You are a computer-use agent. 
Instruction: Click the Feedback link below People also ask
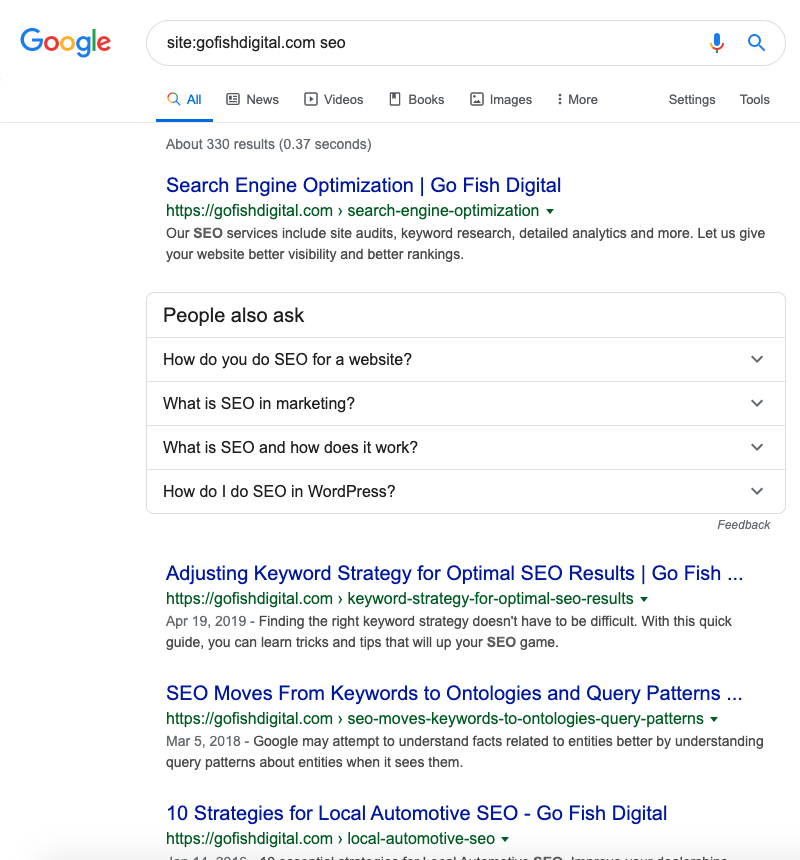point(744,525)
